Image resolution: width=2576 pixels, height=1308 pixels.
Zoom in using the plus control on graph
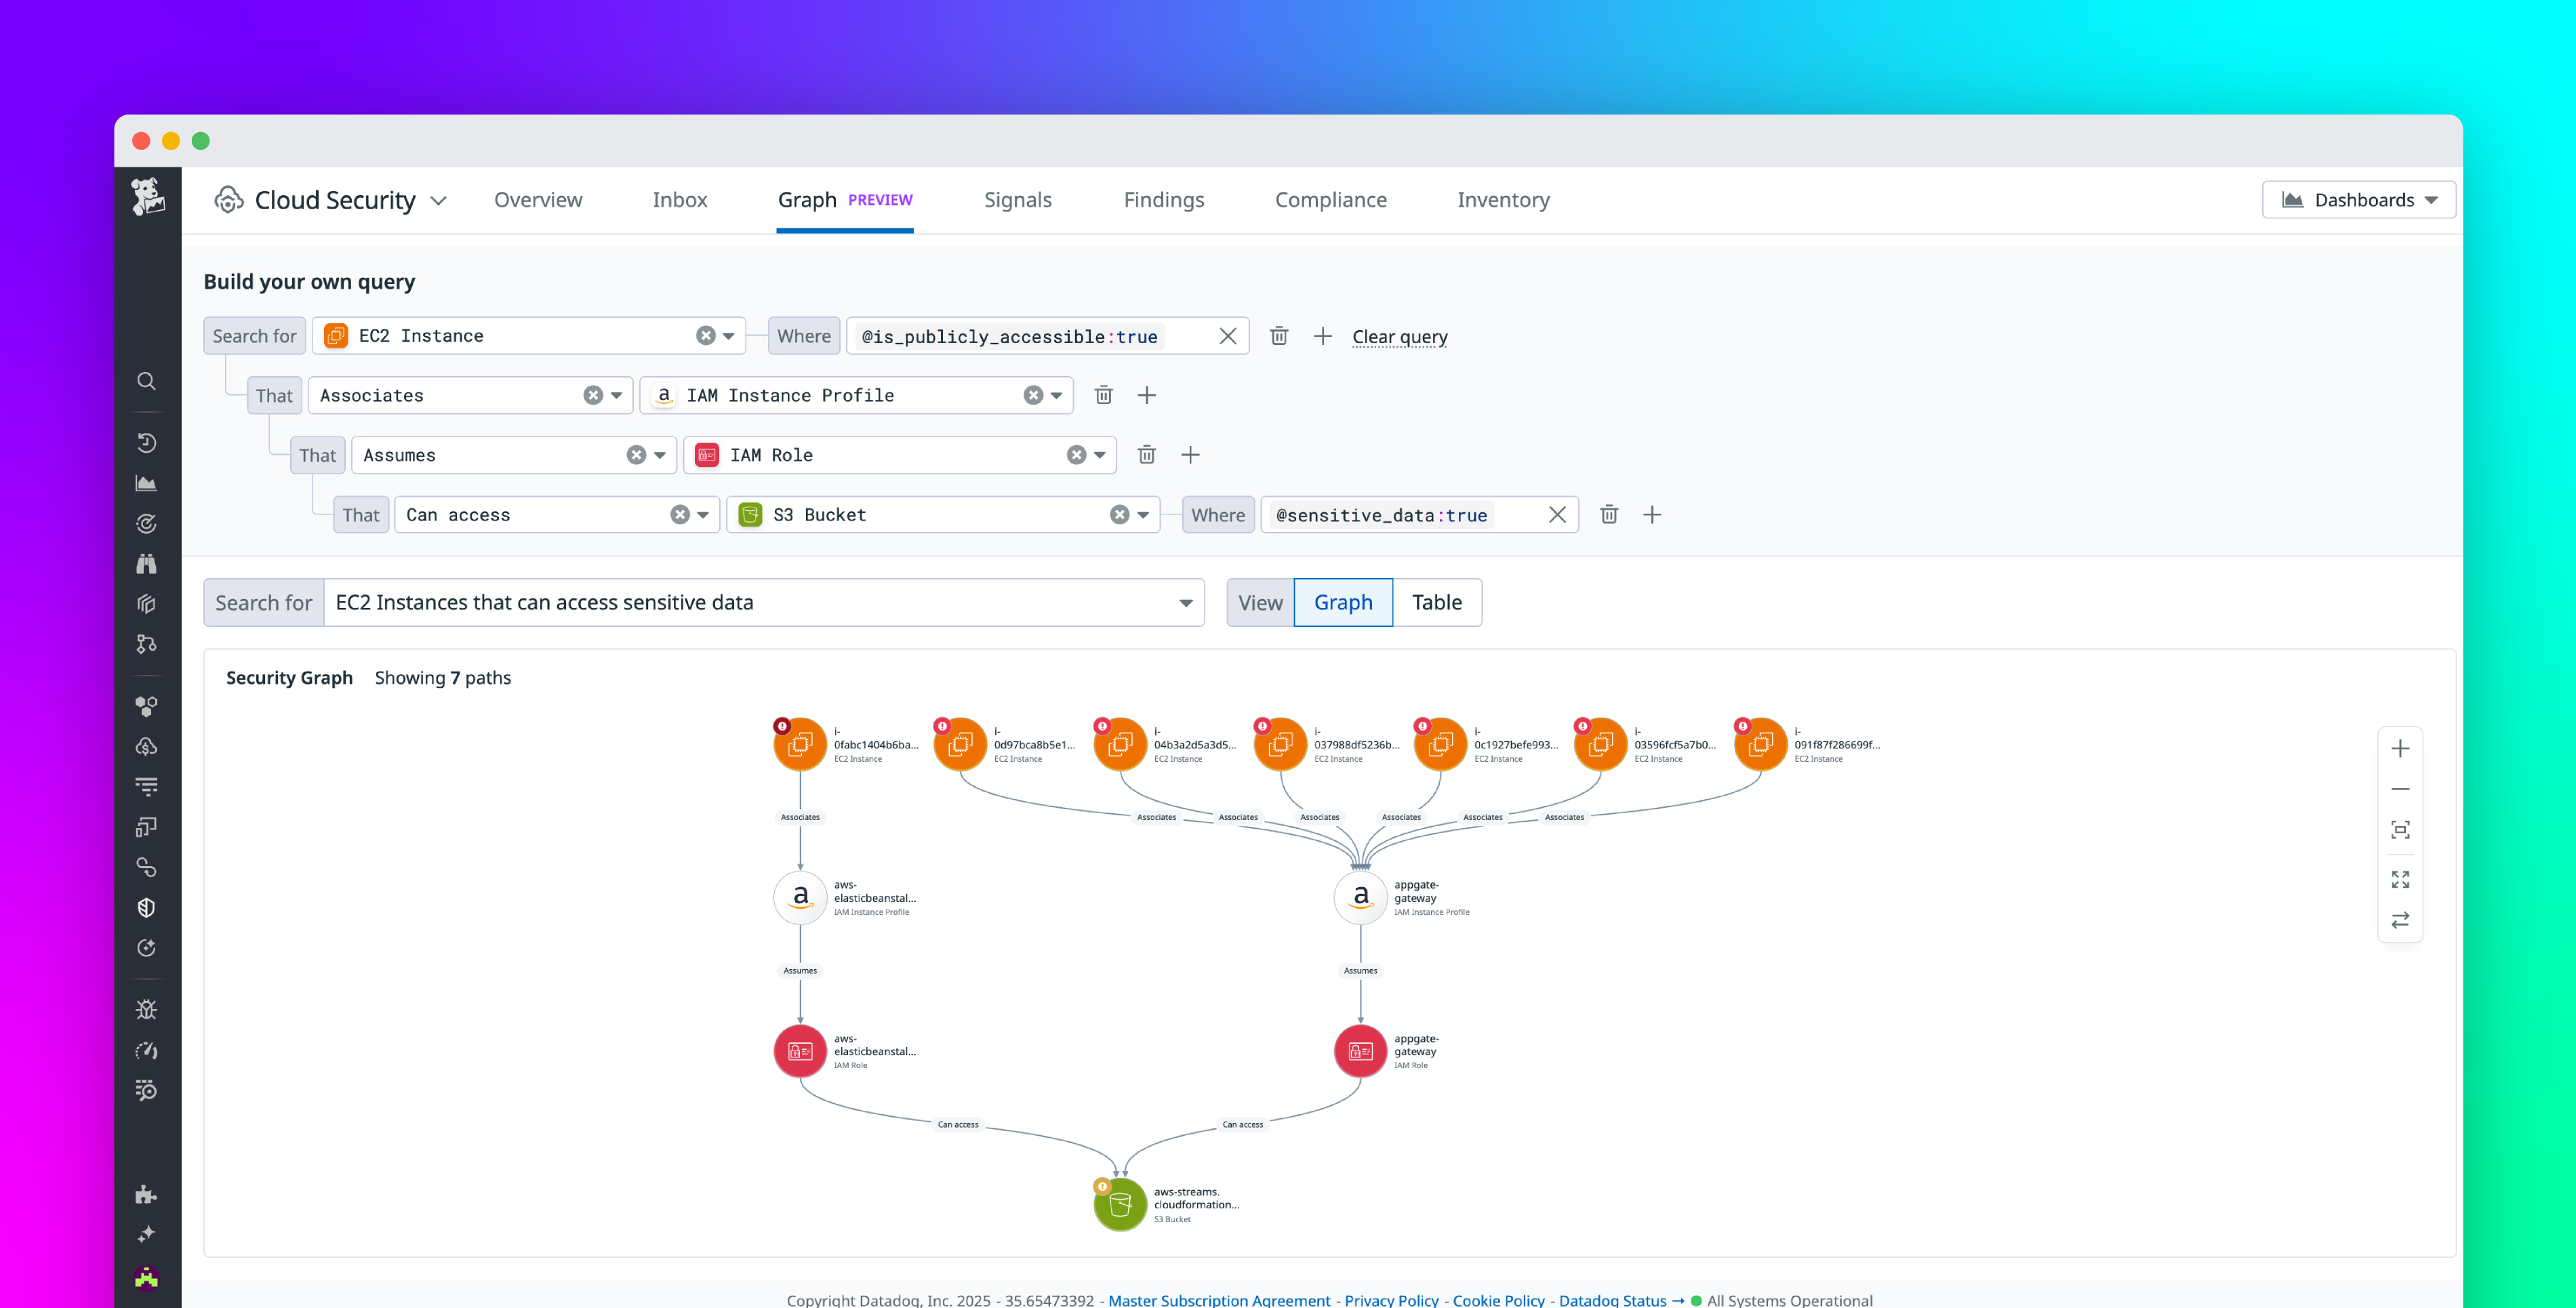click(2400, 748)
